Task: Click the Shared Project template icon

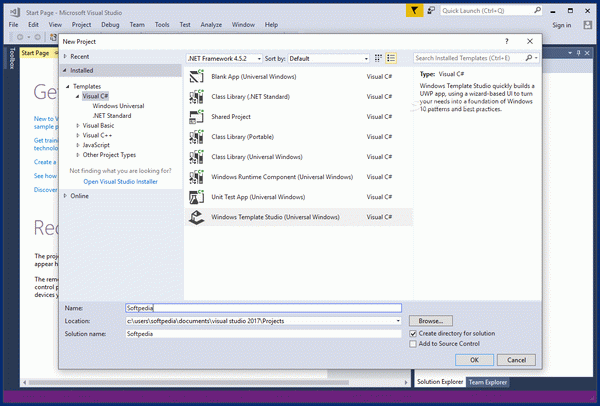Action: click(x=197, y=117)
